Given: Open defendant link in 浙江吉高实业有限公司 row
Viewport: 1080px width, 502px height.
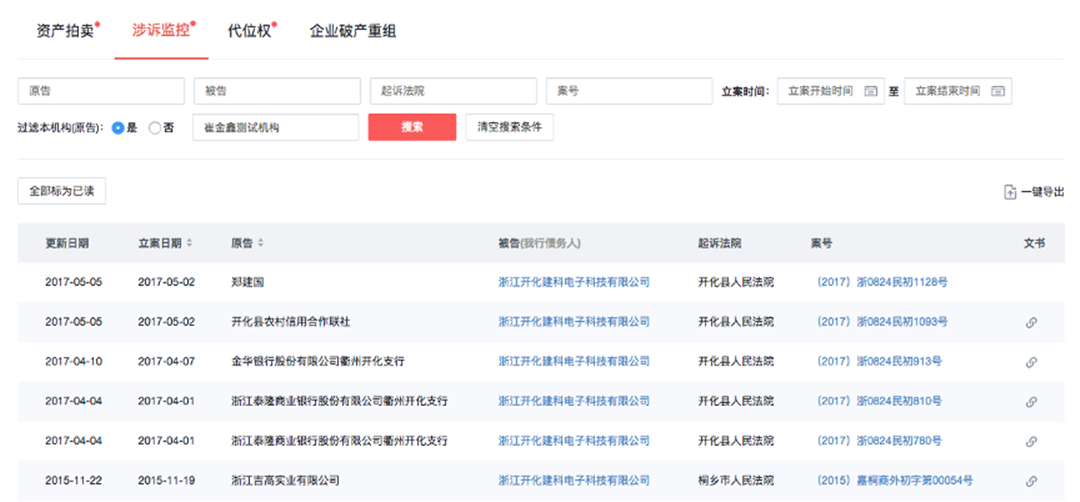Looking at the screenshot, I should tap(574, 480).
